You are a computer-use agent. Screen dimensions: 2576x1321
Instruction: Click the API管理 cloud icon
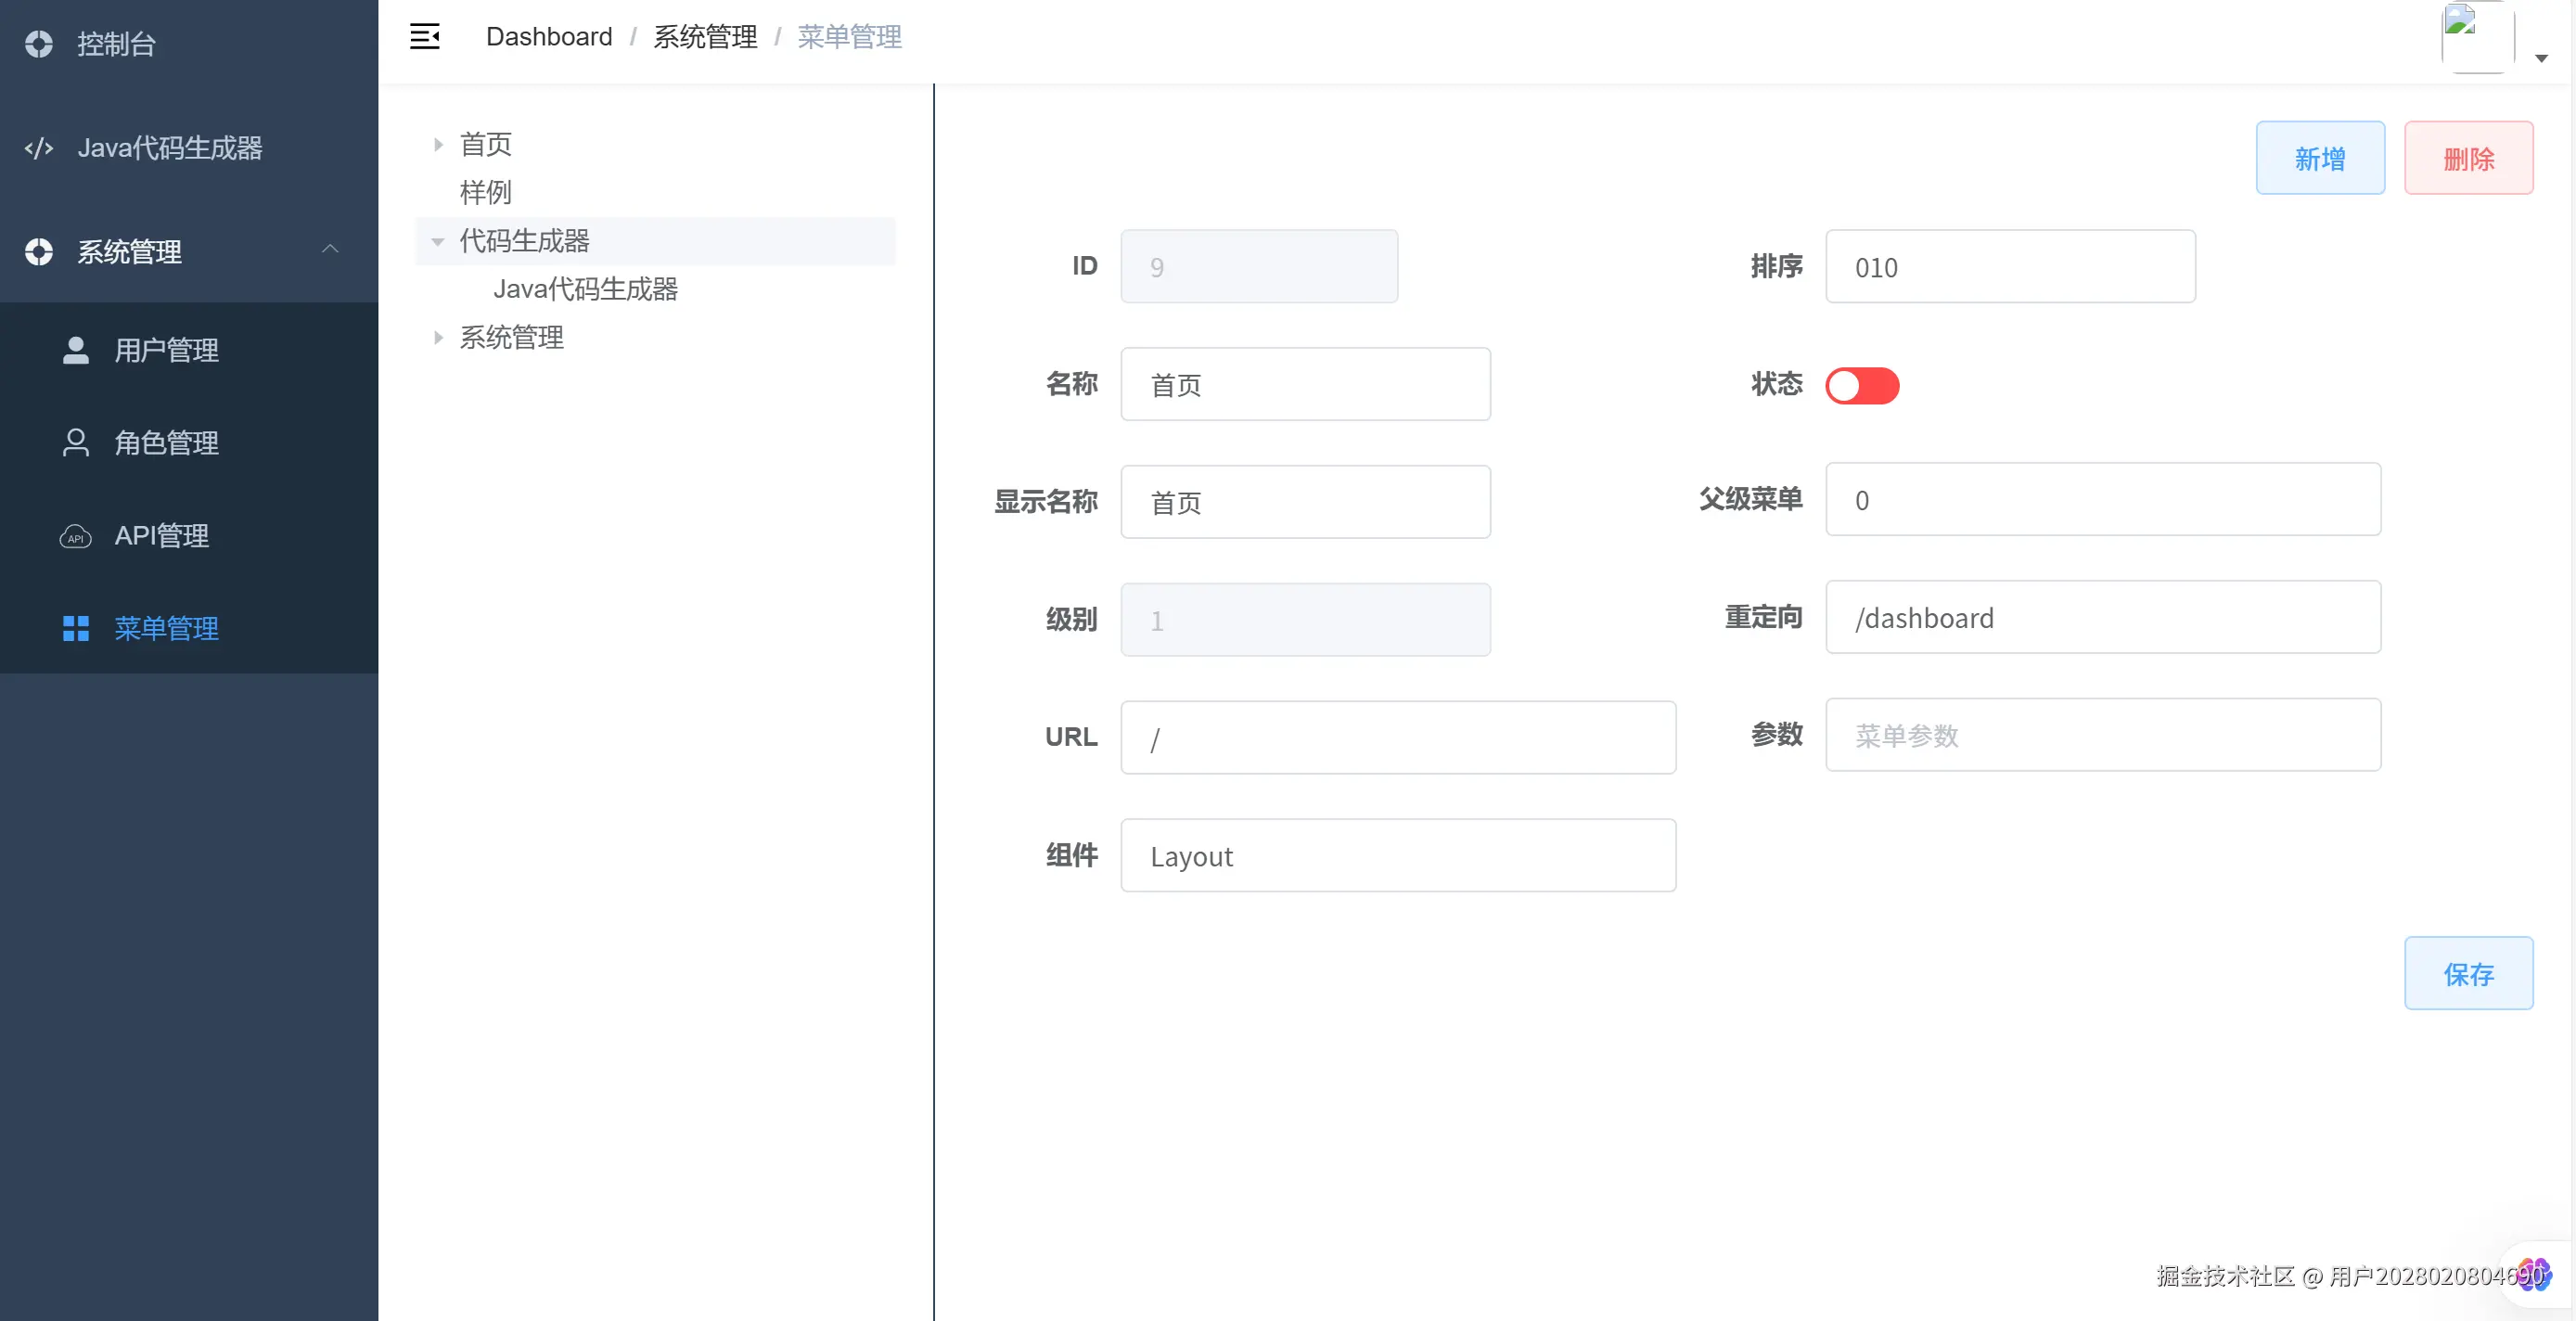click(76, 536)
